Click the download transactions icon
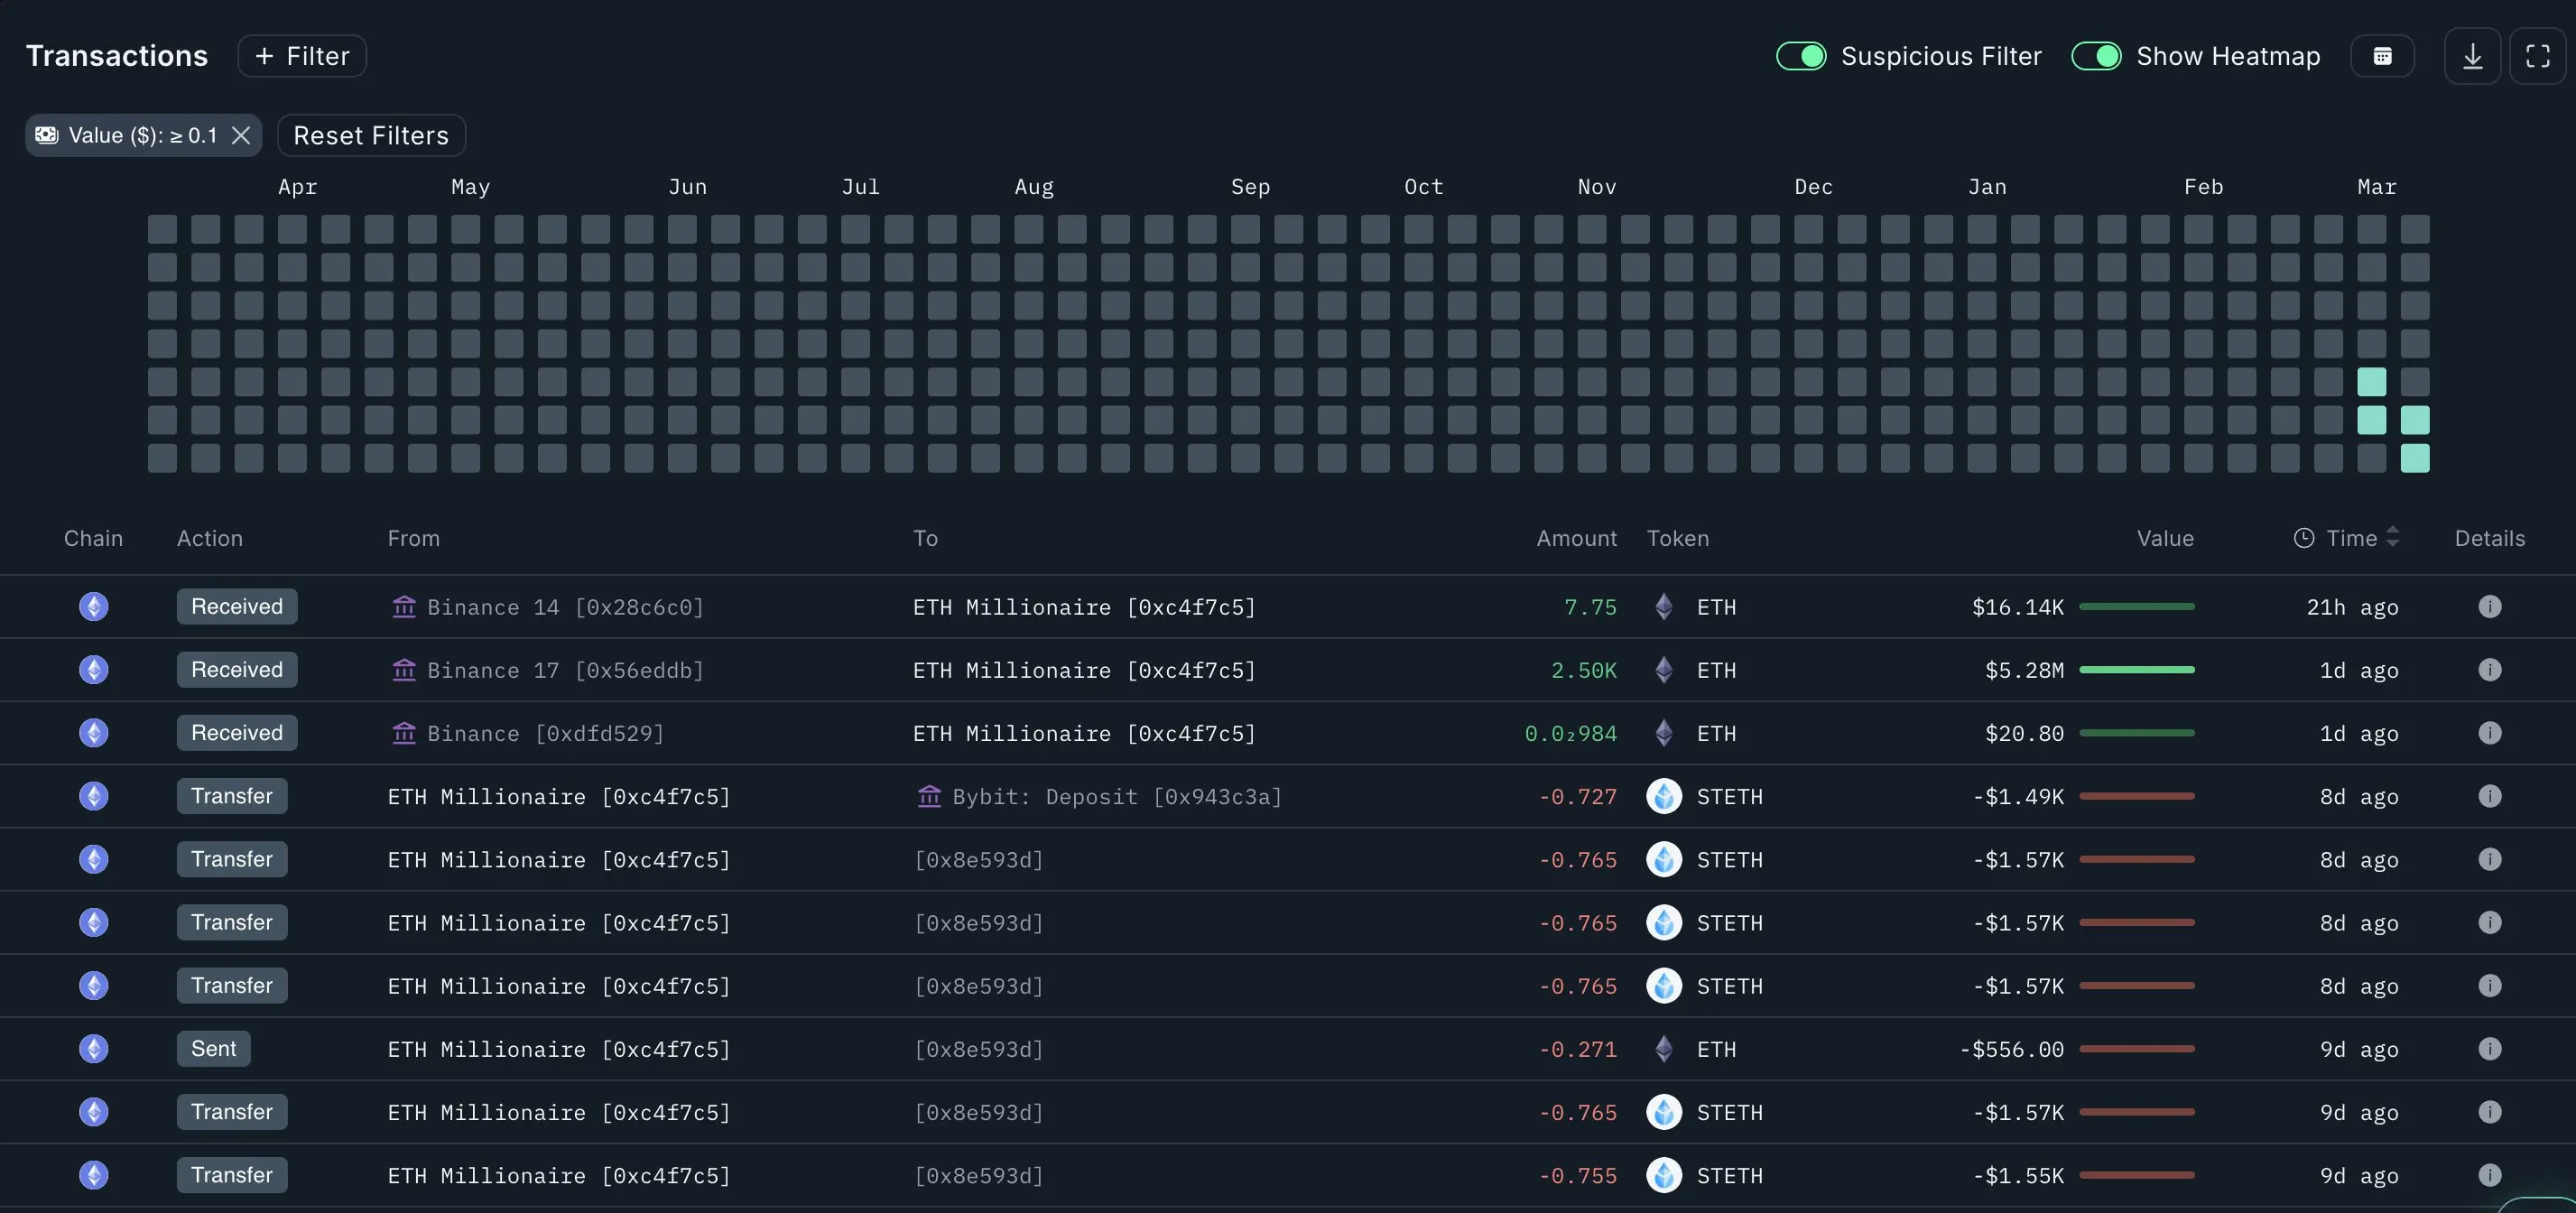This screenshot has width=2576, height=1213. pyautogui.click(x=2472, y=56)
